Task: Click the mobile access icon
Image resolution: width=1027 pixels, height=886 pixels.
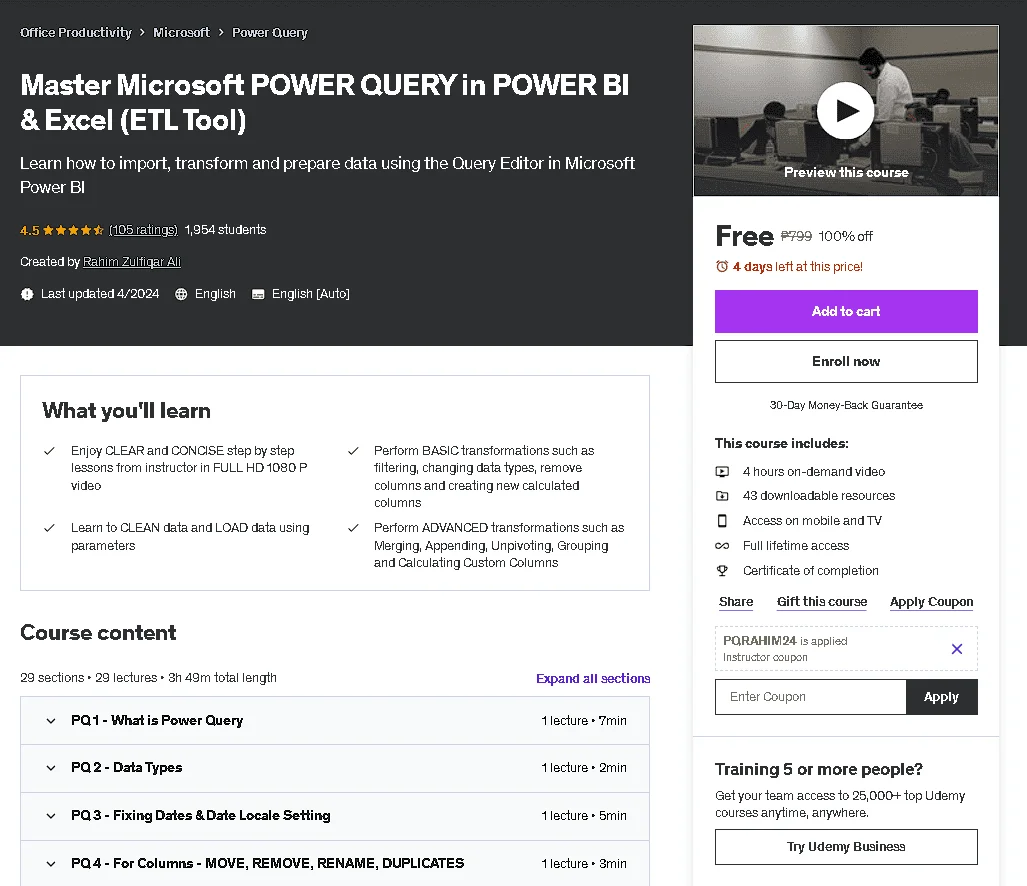Action: click(x=722, y=521)
